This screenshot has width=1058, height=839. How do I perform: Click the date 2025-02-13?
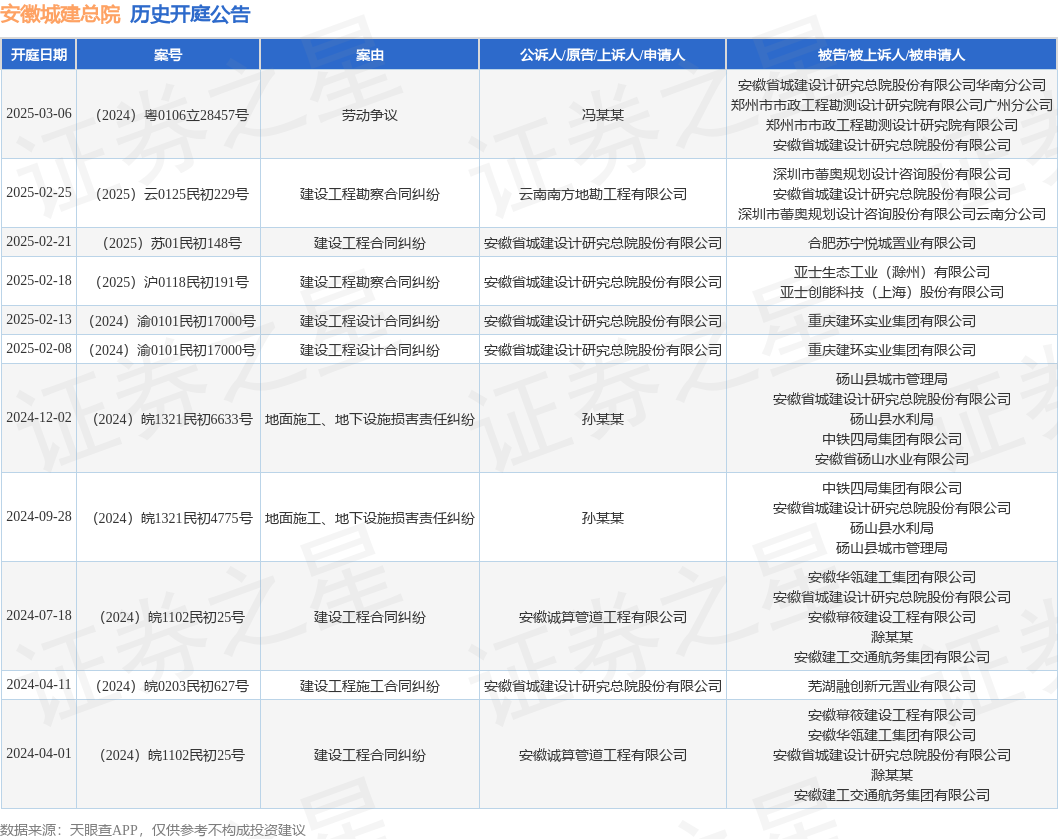[39, 320]
